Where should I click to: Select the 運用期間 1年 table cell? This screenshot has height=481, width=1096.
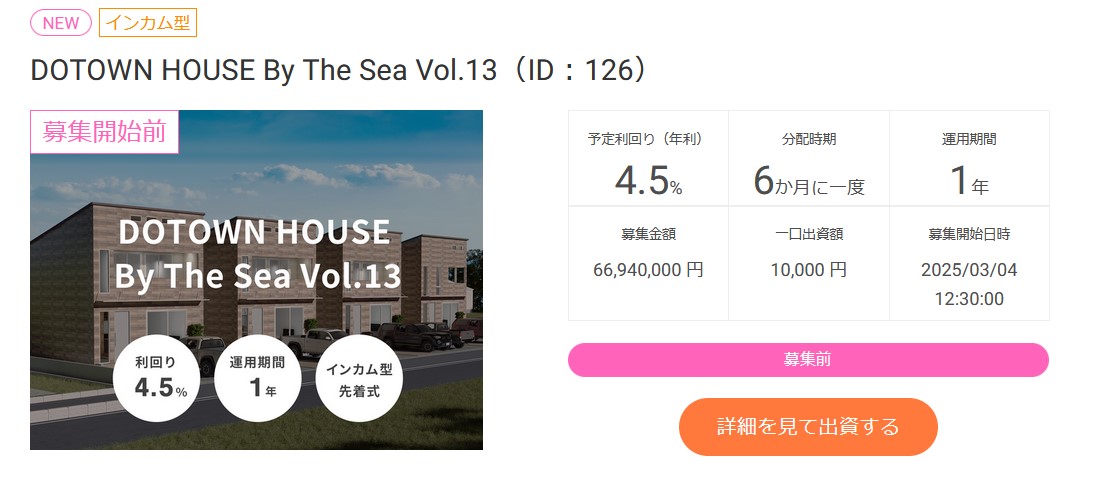(969, 158)
